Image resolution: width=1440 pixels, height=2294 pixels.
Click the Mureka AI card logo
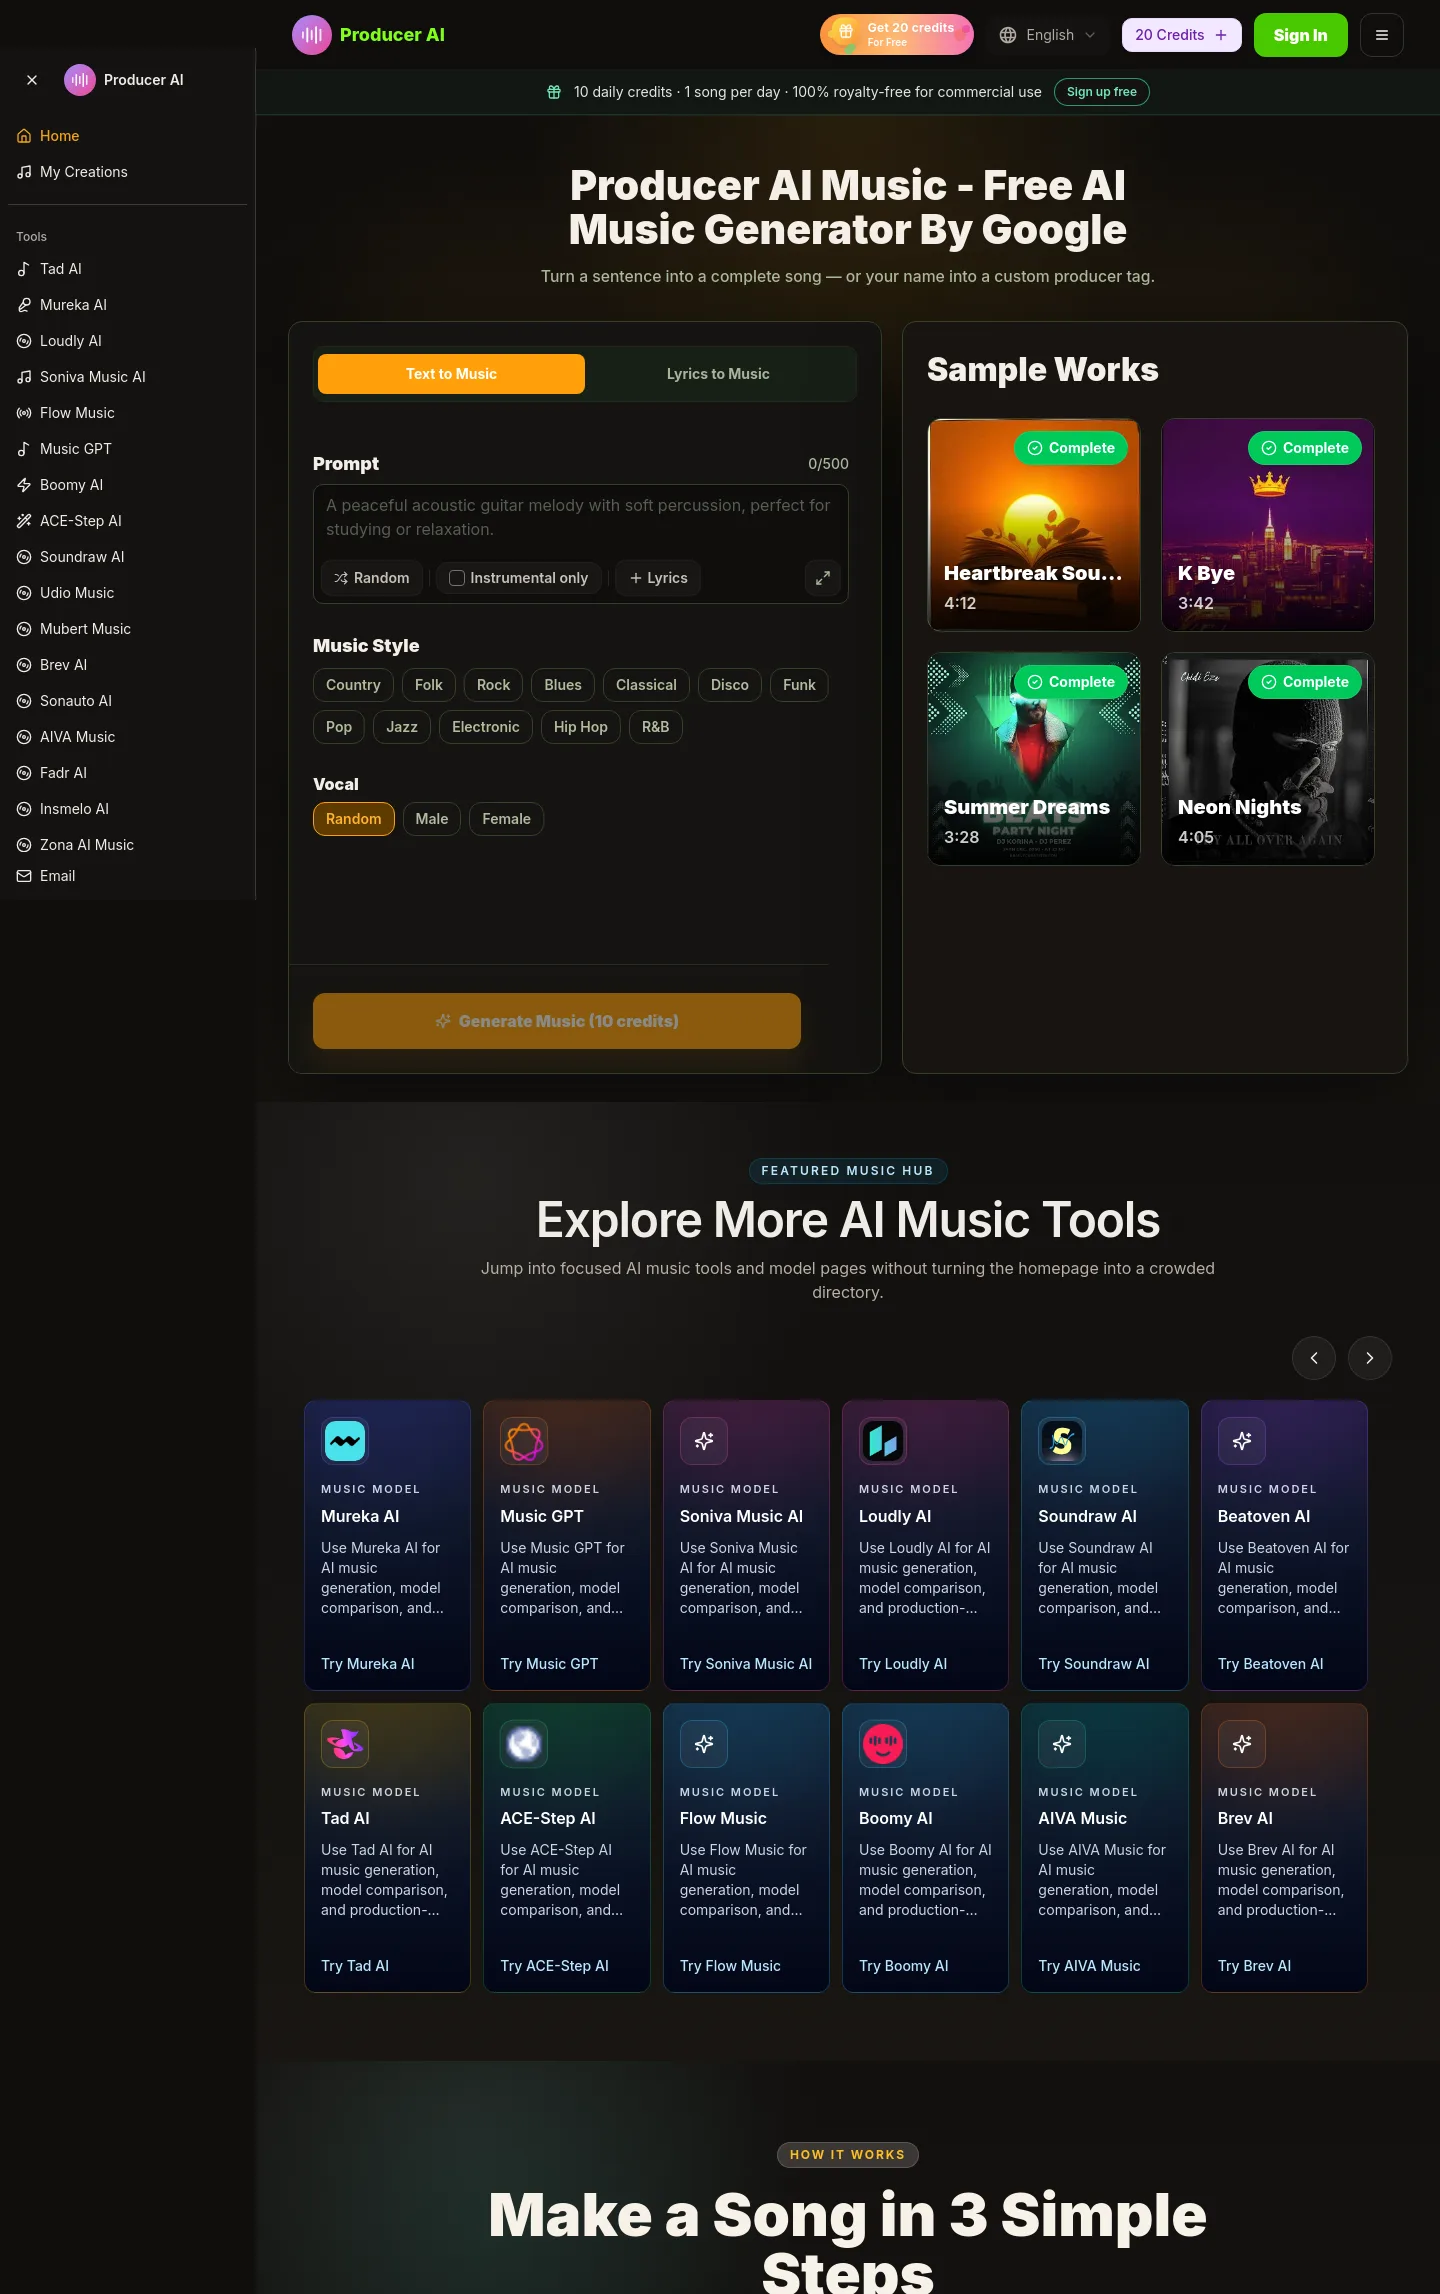(345, 1441)
